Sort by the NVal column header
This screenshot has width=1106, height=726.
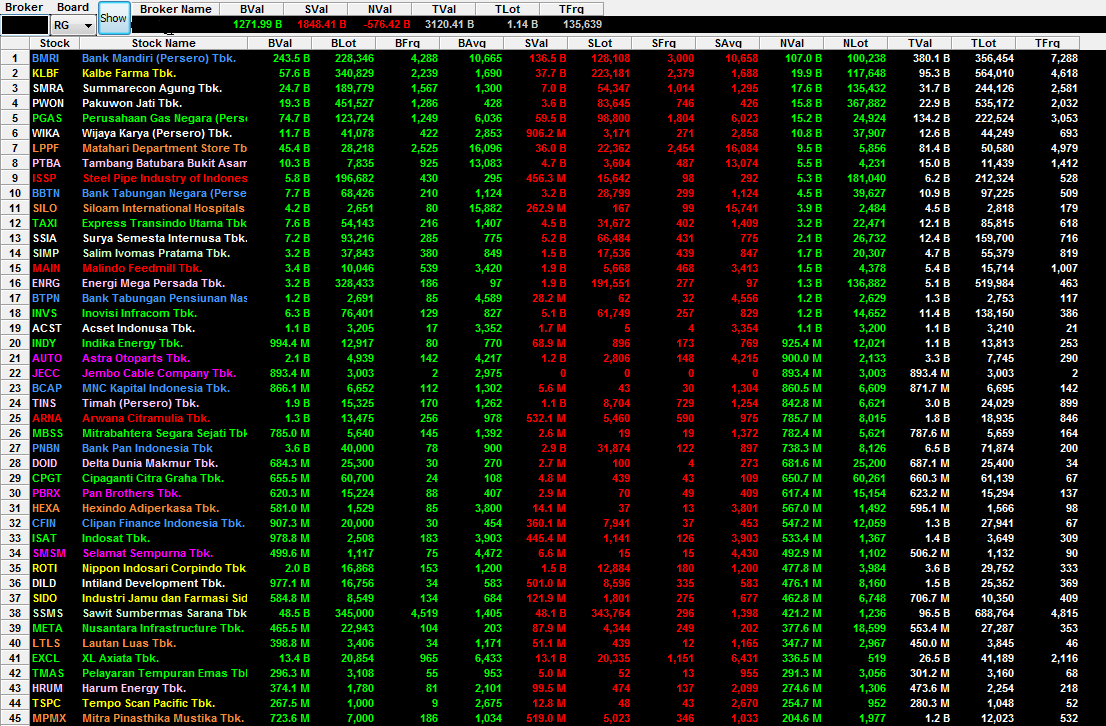tap(792, 44)
